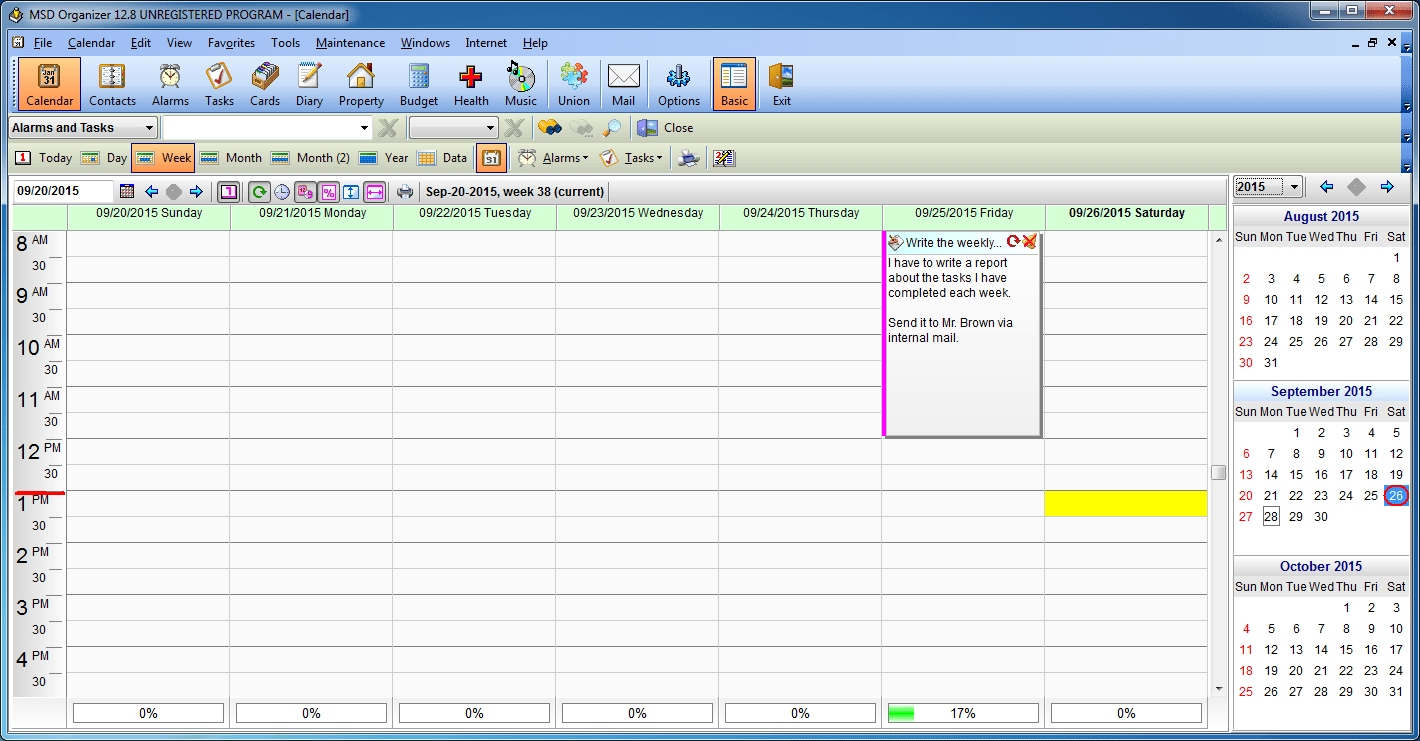Screen dimensions: 1420x741
Task: Click the Today view button
Action: point(43,158)
